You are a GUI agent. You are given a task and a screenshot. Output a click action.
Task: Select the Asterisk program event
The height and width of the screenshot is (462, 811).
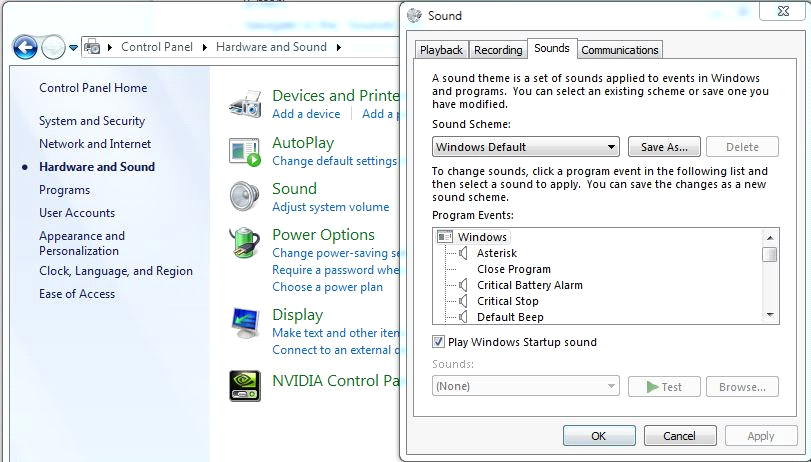coord(497,253)
